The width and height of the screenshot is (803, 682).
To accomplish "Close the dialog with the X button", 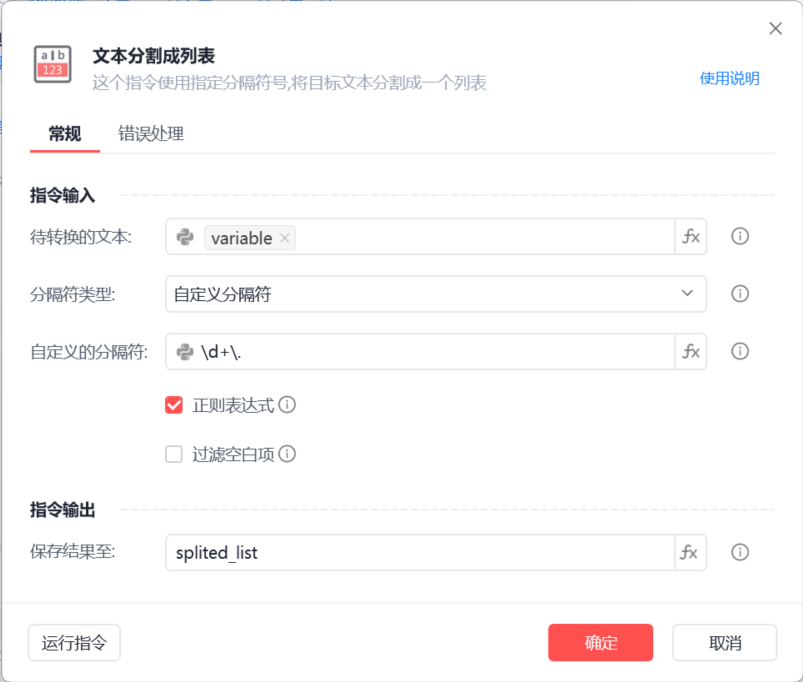I will pos(775,29).
